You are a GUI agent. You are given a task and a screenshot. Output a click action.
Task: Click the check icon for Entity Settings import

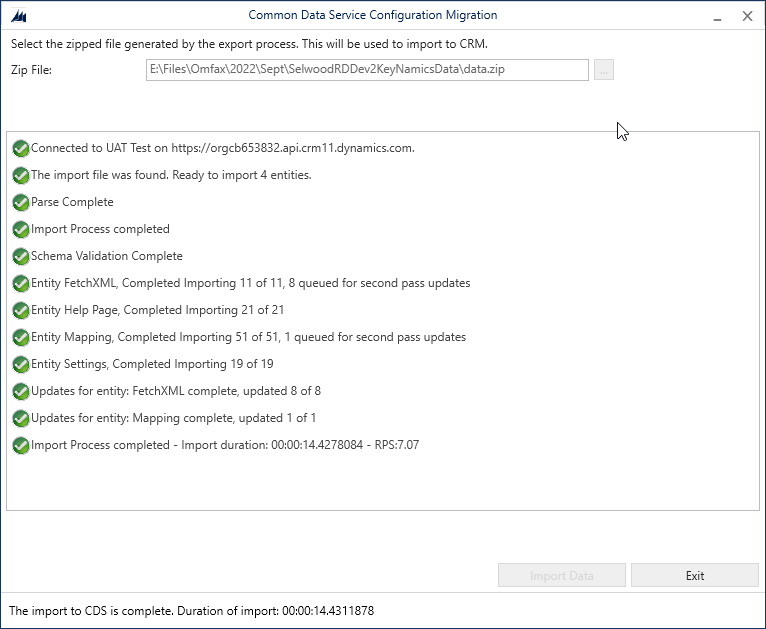click(x=21, y=364)
